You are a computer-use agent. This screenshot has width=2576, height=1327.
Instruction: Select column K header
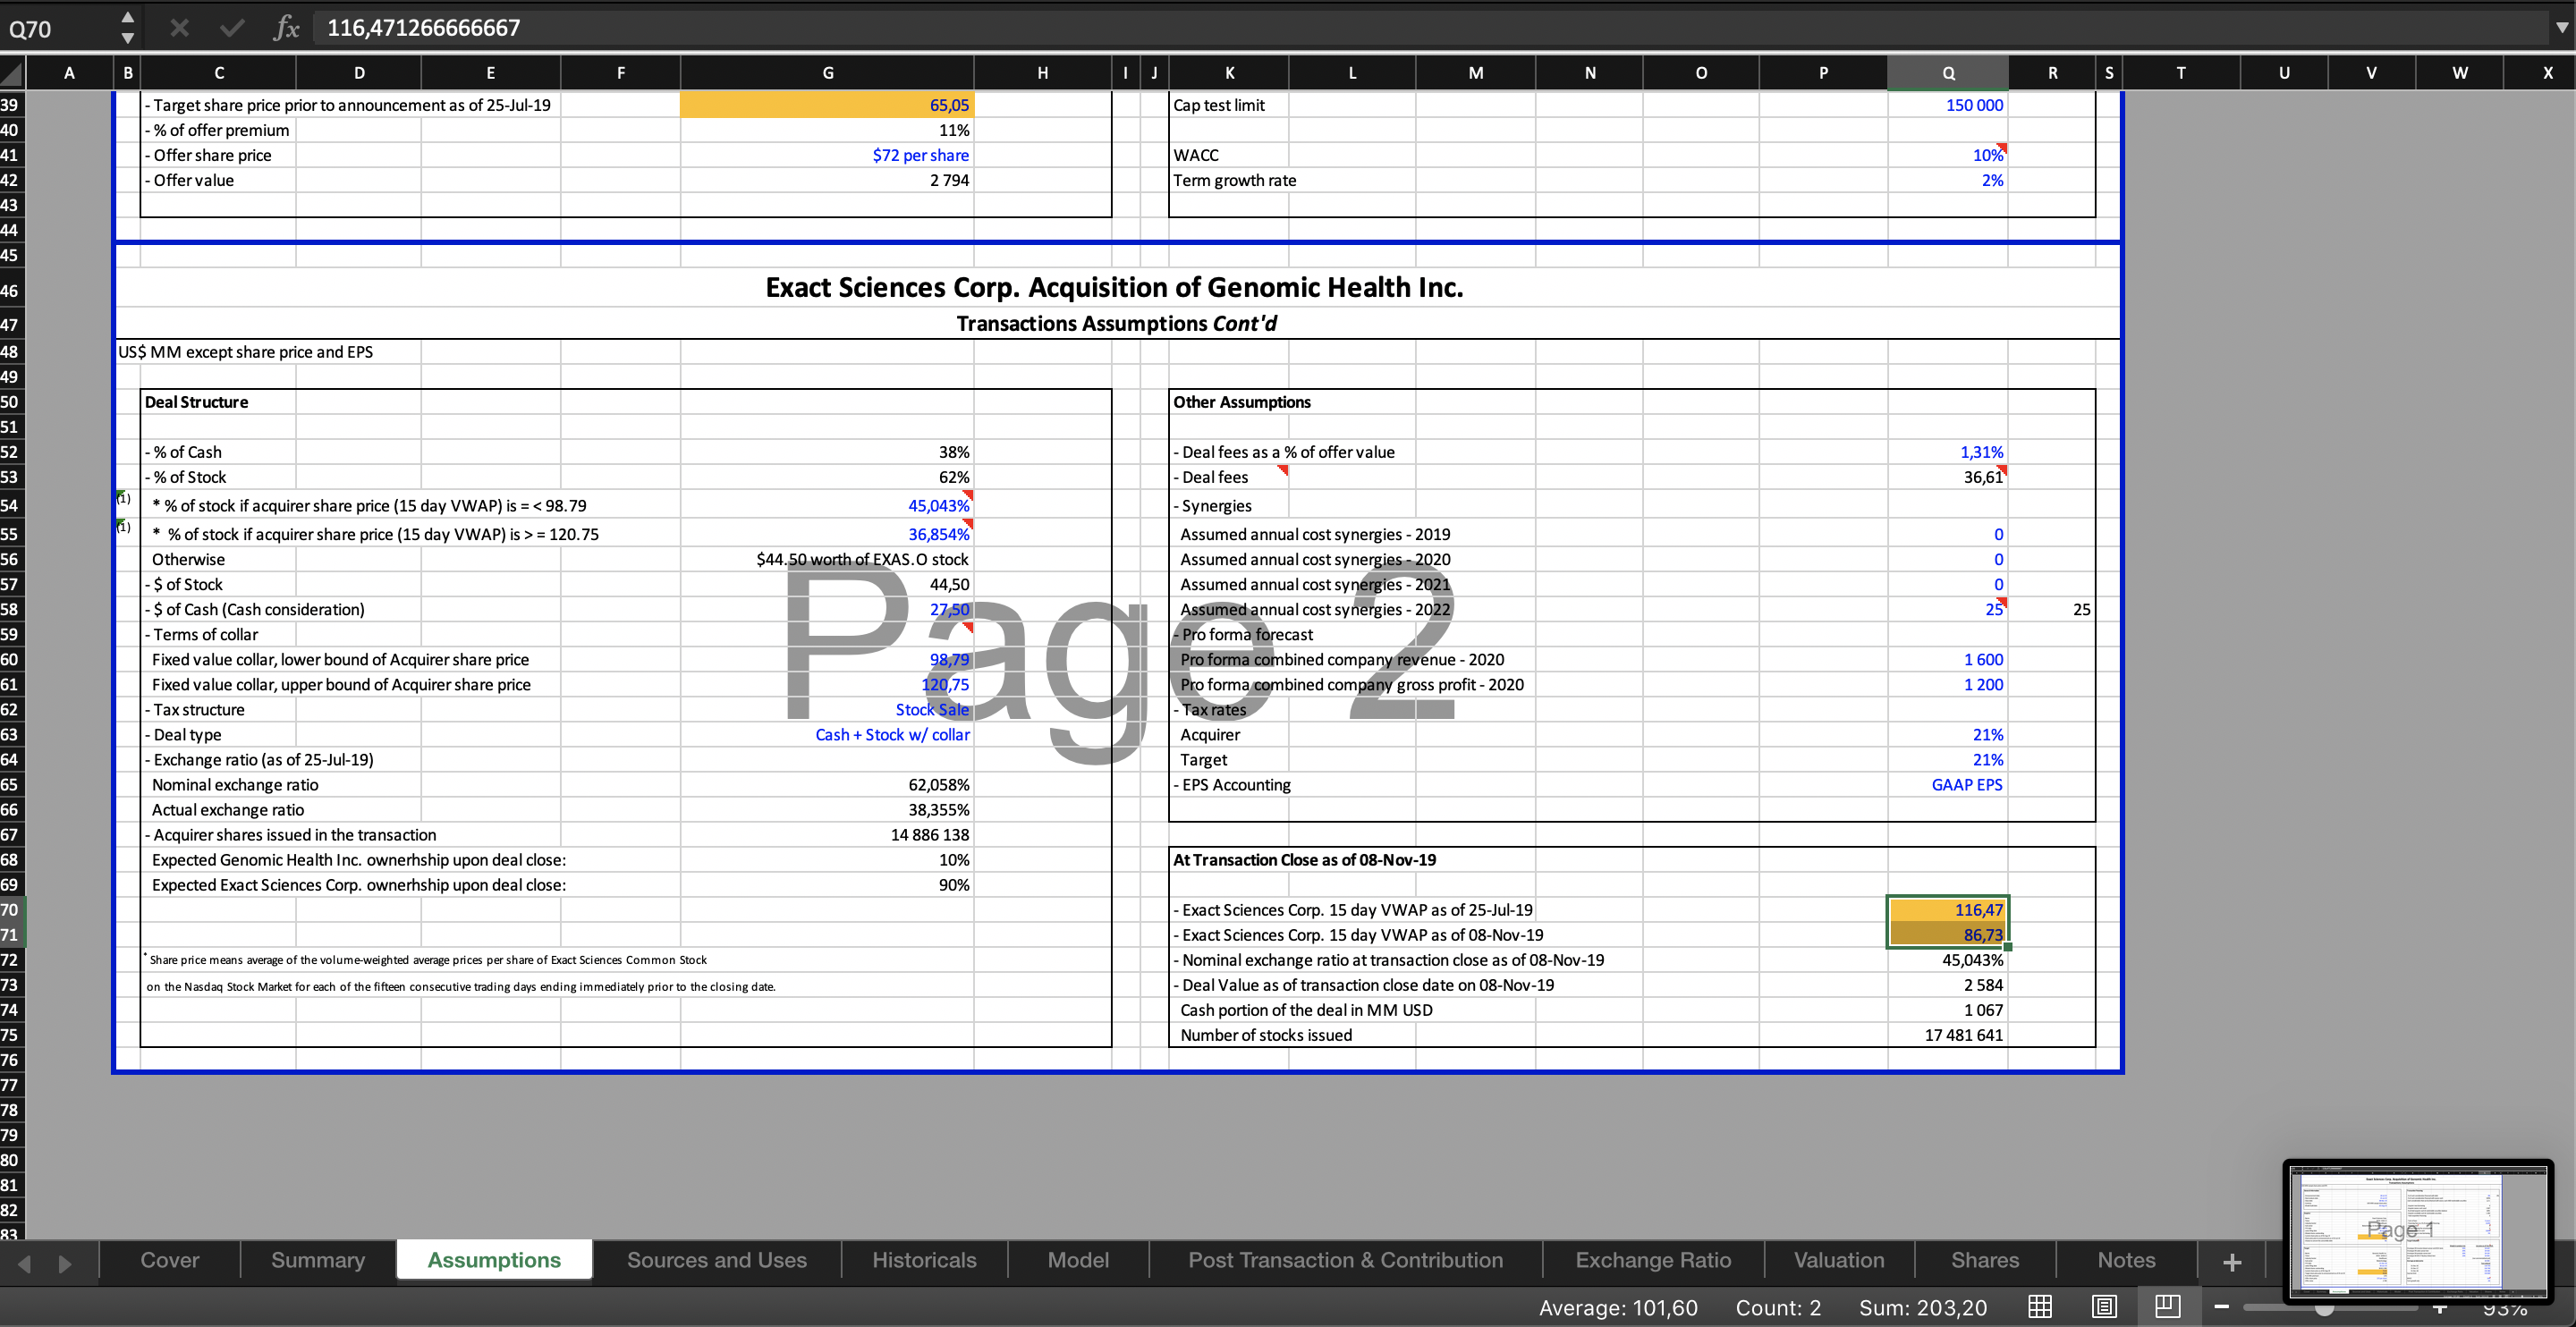click(x=1229, y=73)
